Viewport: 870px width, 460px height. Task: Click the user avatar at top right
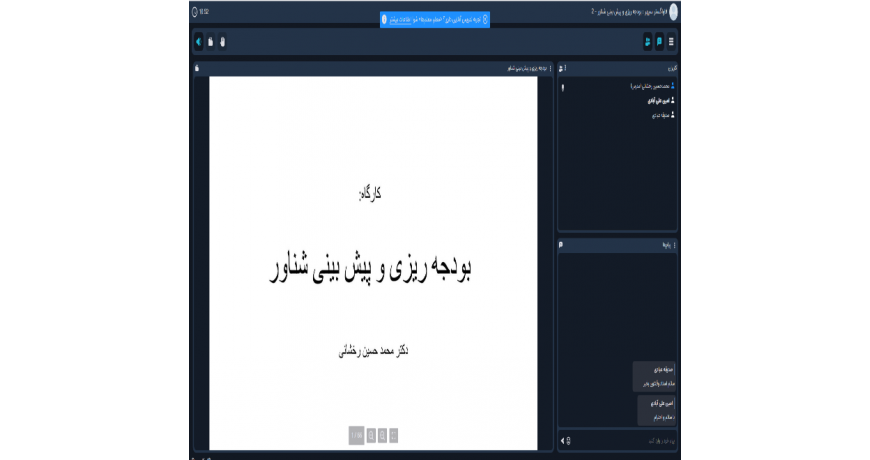coord(674,12)
